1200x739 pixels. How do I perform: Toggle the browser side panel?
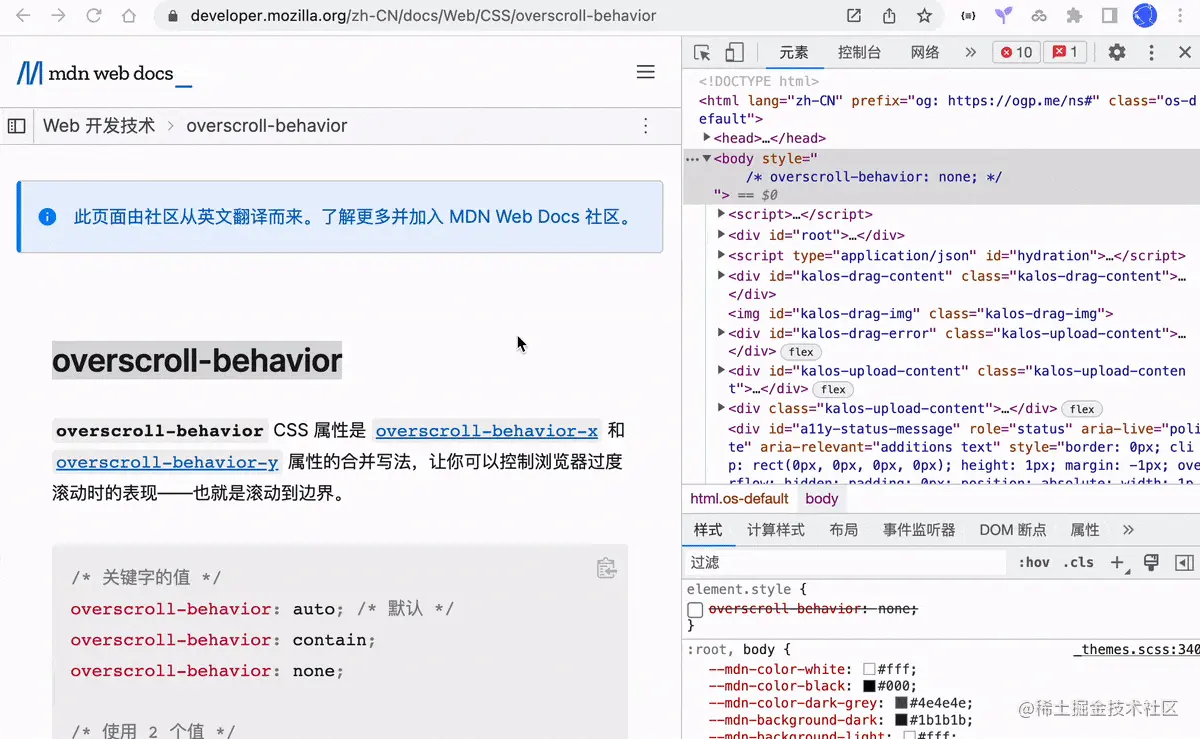(1109, 16)
